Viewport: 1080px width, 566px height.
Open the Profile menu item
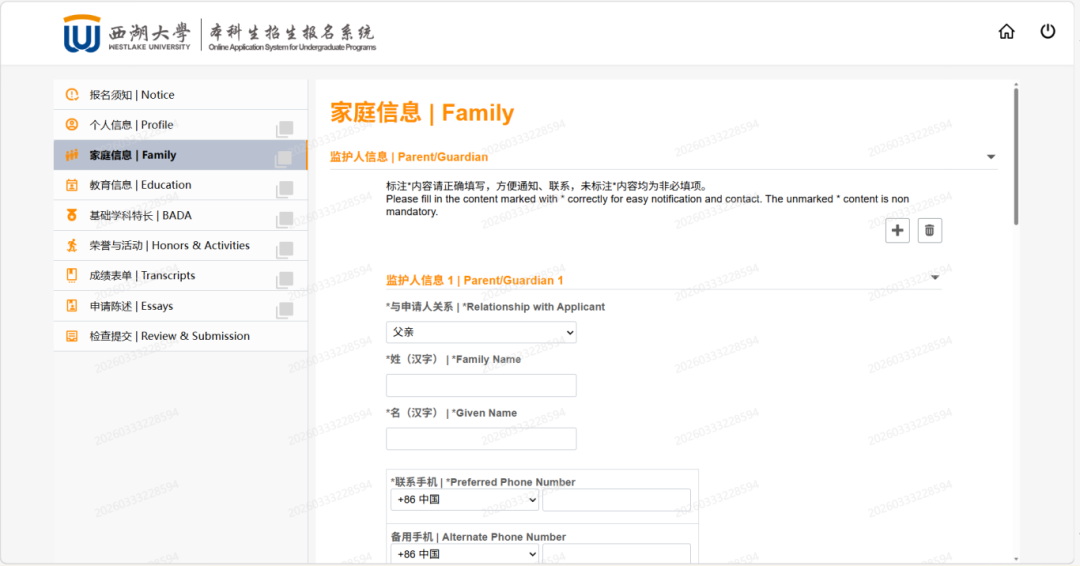(180, 125)
